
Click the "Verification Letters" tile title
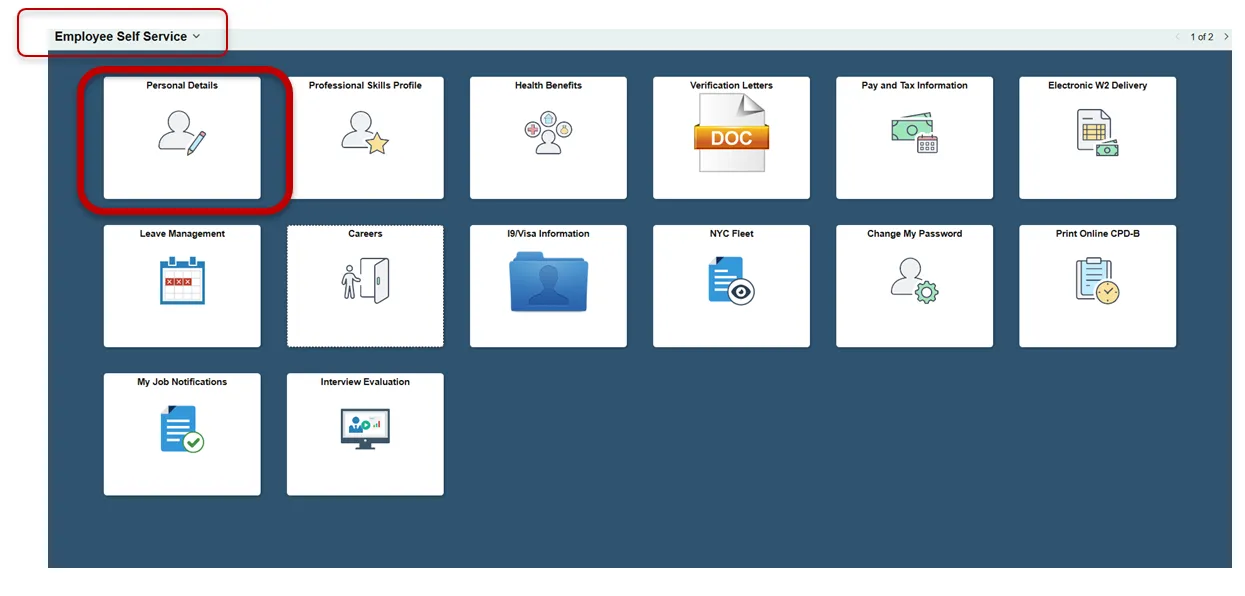point(731,86)
